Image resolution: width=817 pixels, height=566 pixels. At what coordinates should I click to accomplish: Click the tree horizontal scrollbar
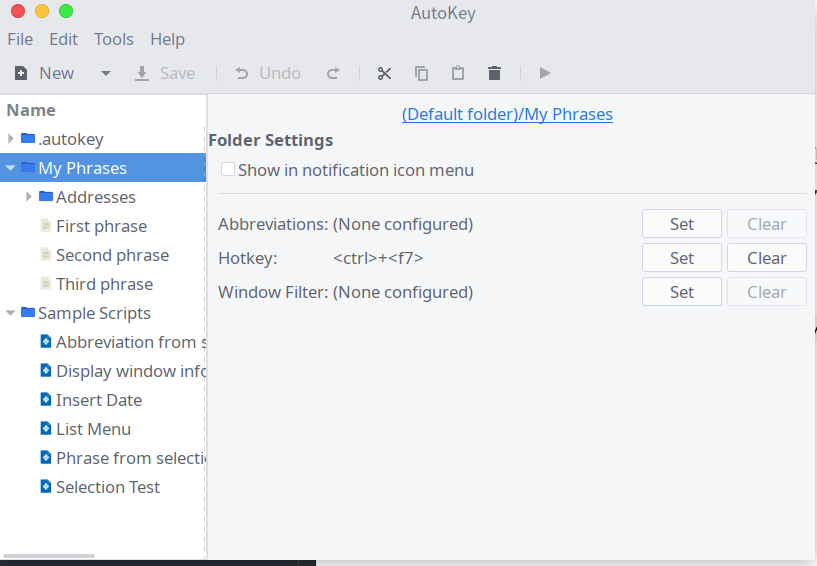tap(49, 556)
